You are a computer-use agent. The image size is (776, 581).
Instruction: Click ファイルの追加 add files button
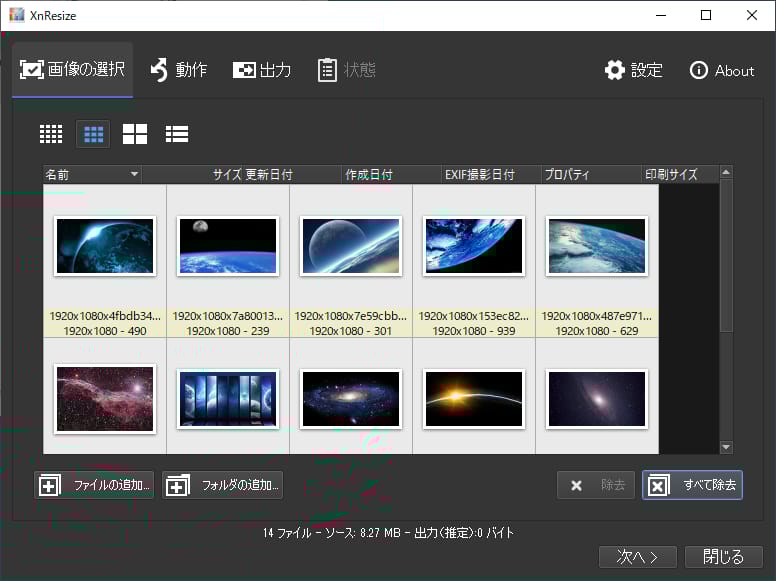pos(94,485)
